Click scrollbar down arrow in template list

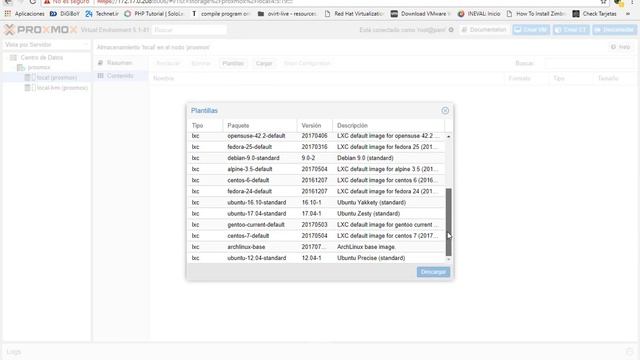(x=449, y=259)
